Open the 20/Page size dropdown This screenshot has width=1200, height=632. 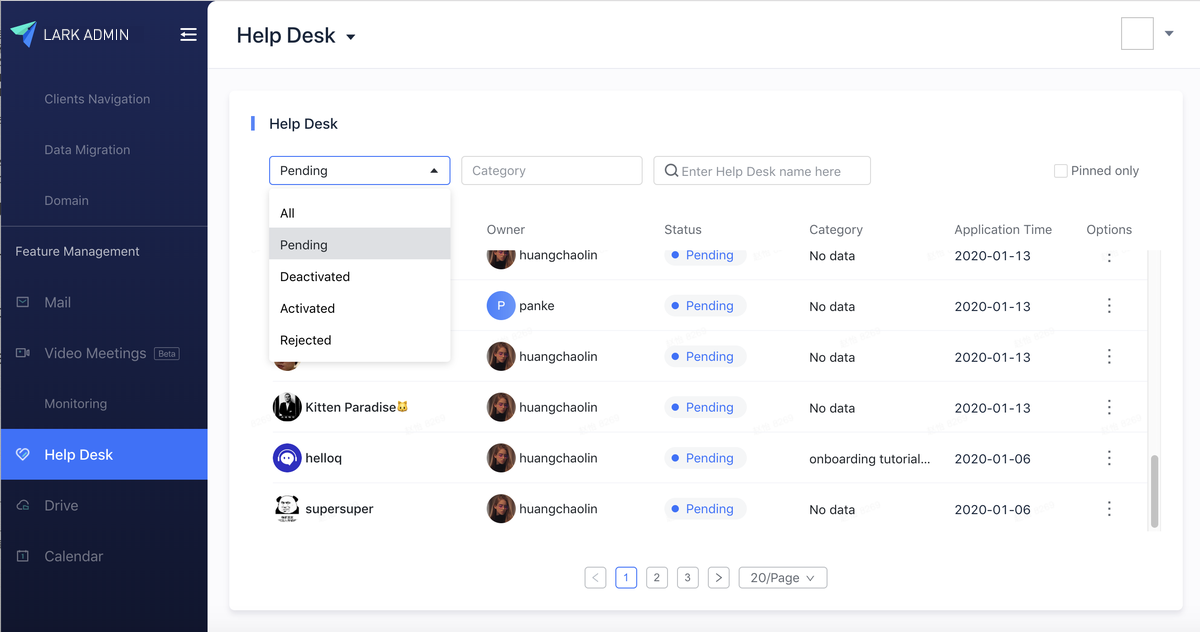(782, 578)
